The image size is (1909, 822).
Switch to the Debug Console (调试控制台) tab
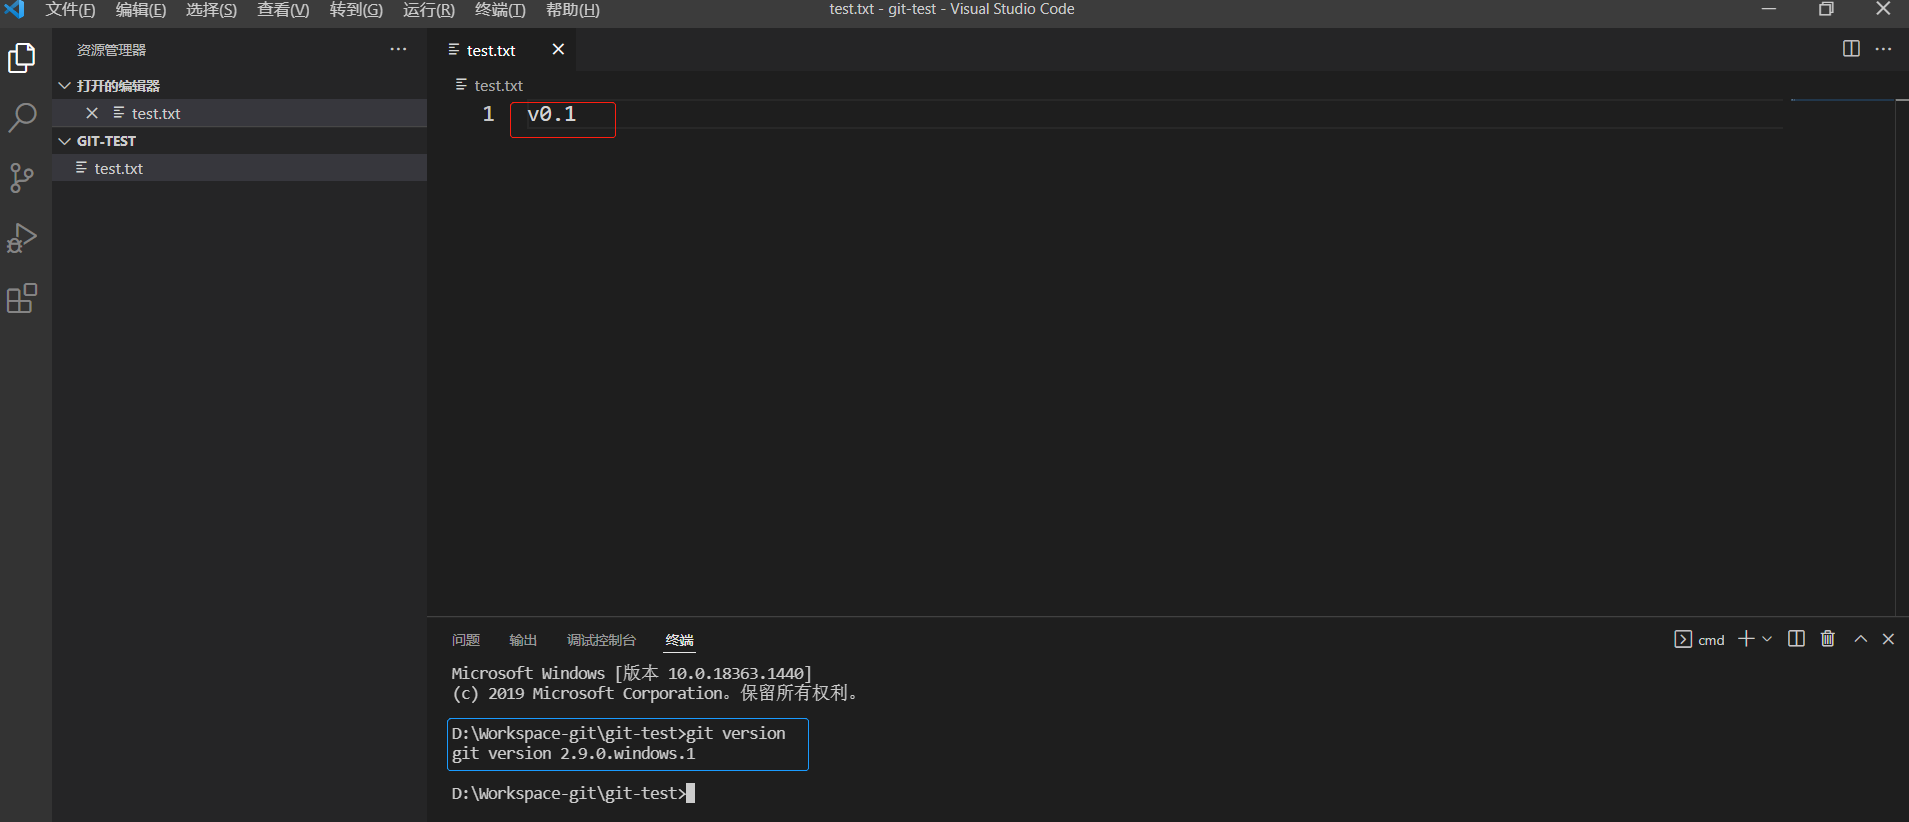tap(601, 640)
